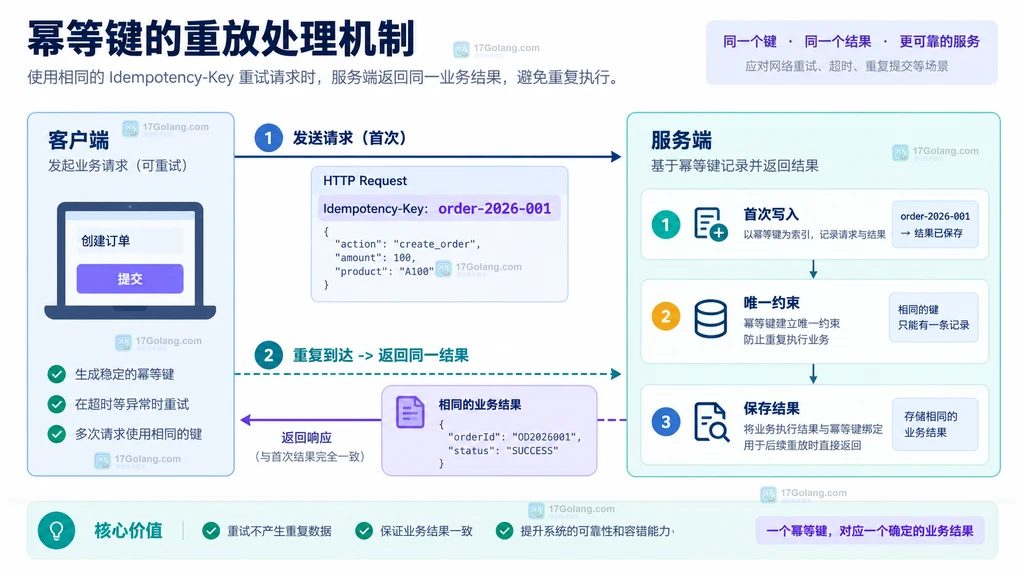Click the green number 1 badge in 首次写入

[666, 225]
